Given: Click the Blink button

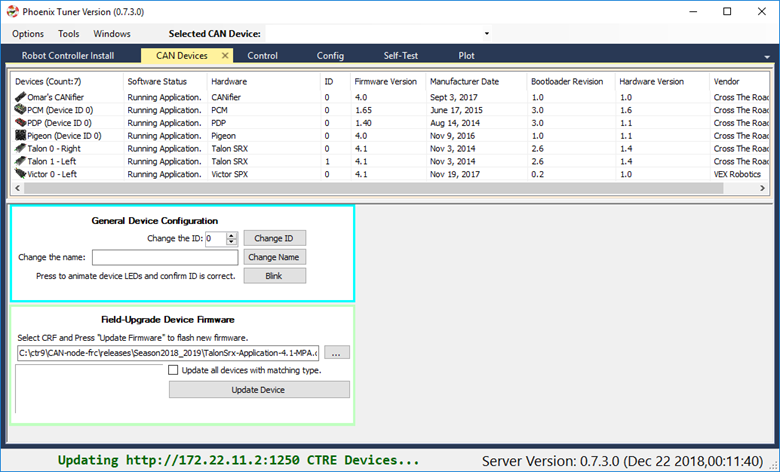Looking at the screenshot, I should pos(275,276).
